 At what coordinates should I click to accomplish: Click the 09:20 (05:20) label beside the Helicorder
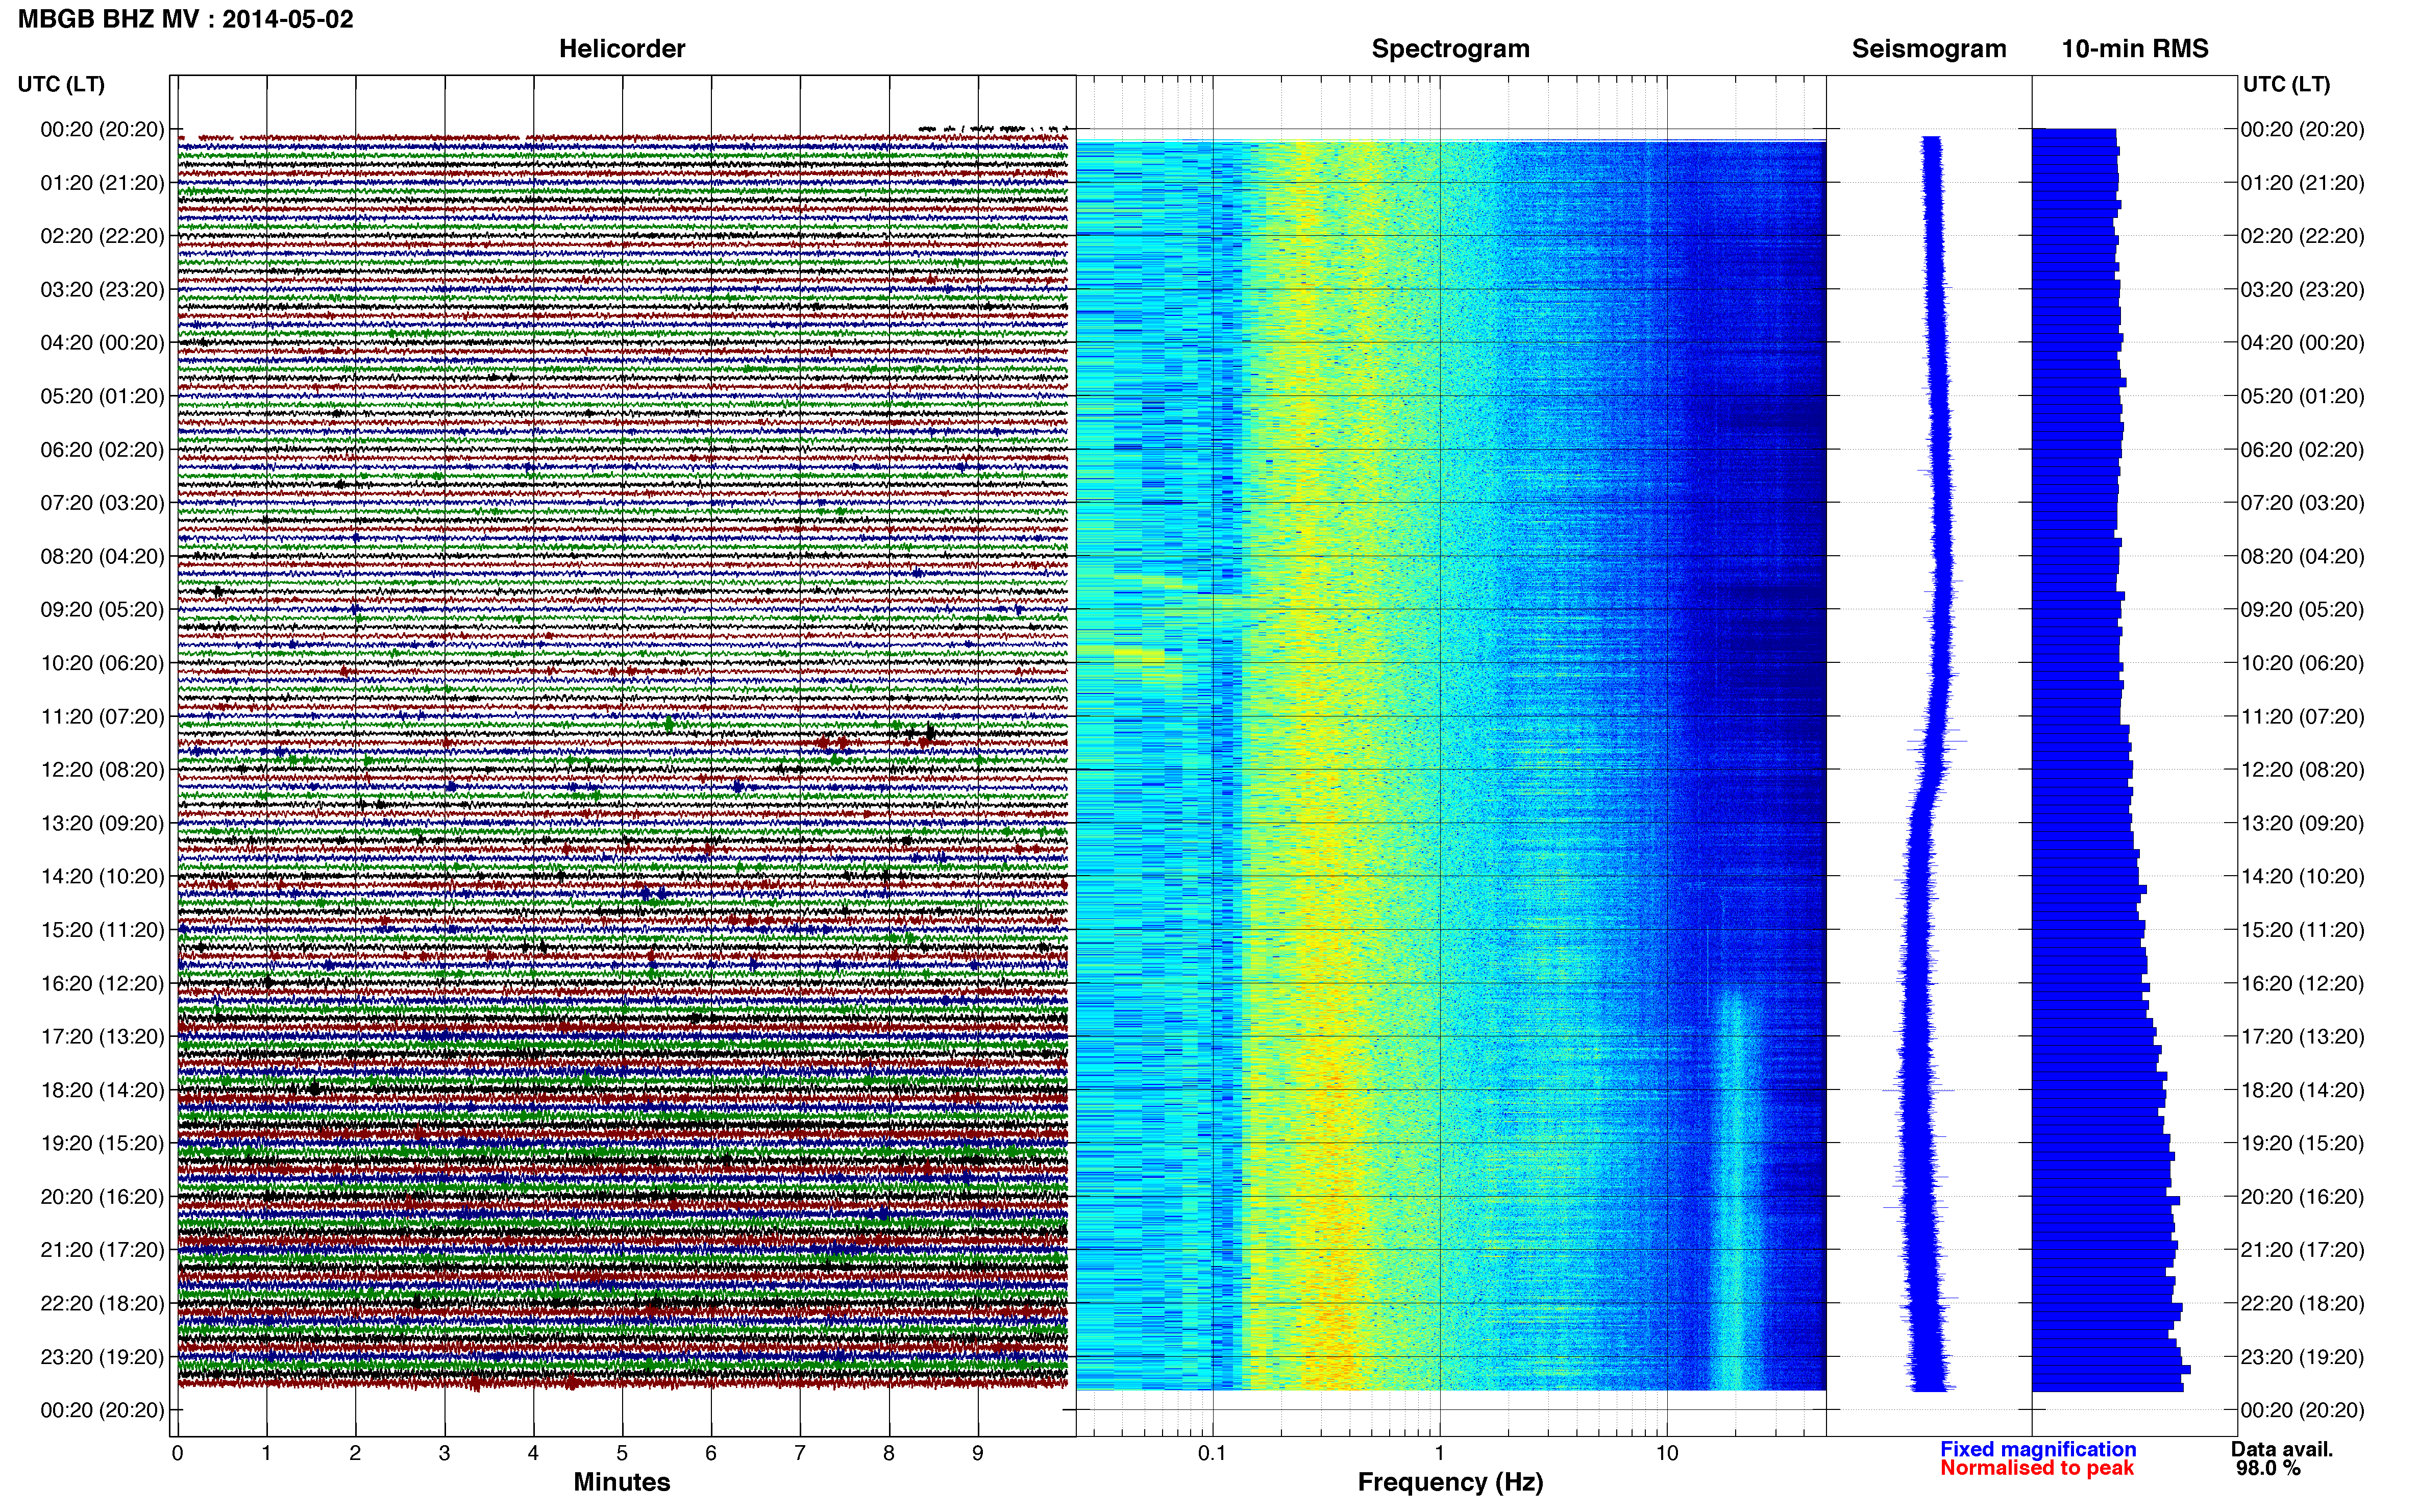click(102, 610)
